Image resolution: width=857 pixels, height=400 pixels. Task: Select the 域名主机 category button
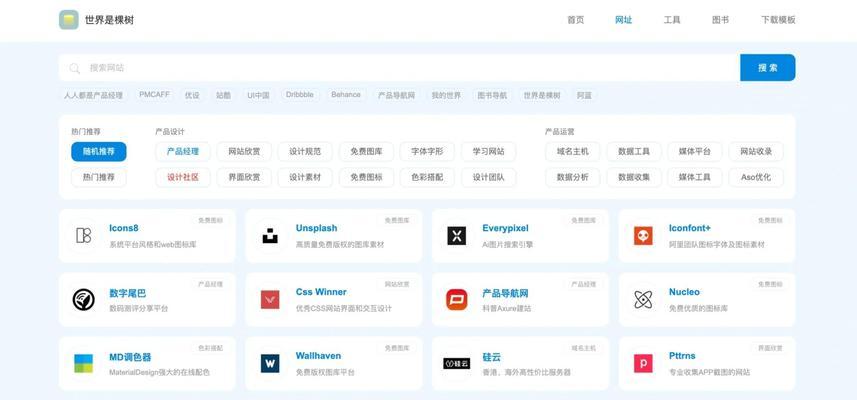pos(573,151)
